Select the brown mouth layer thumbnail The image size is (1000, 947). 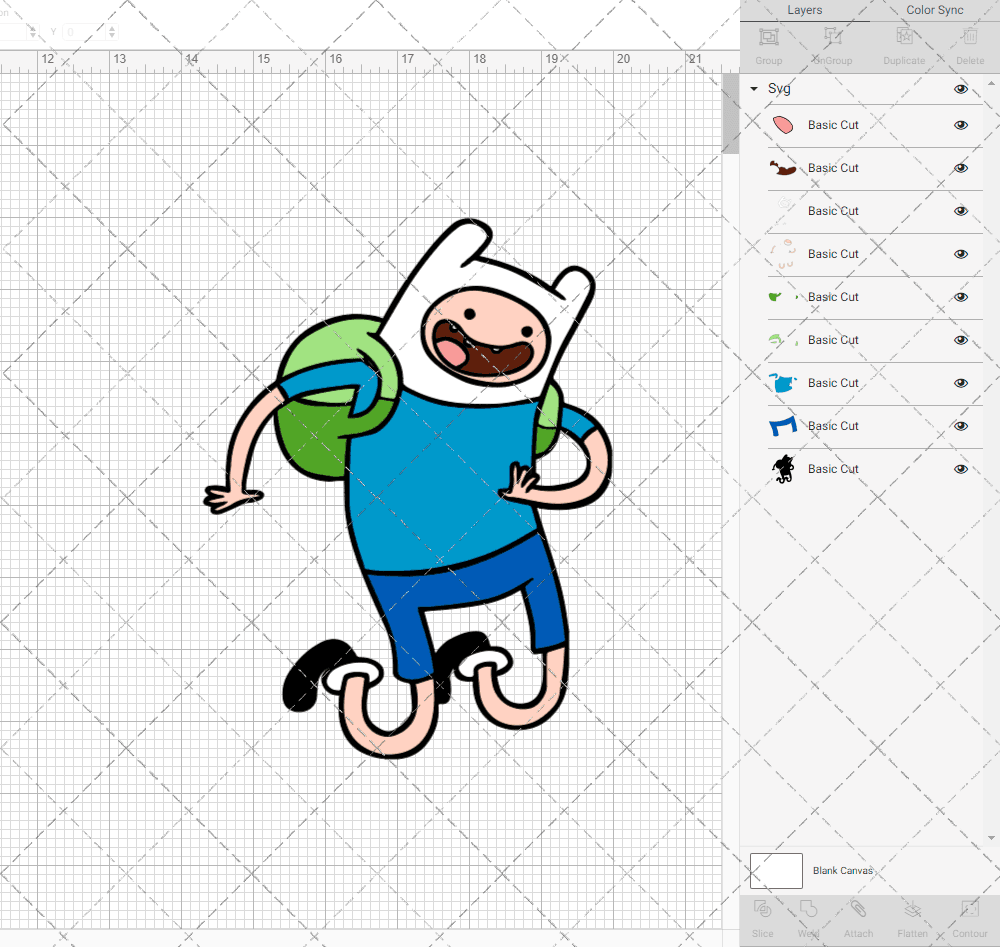783,168
